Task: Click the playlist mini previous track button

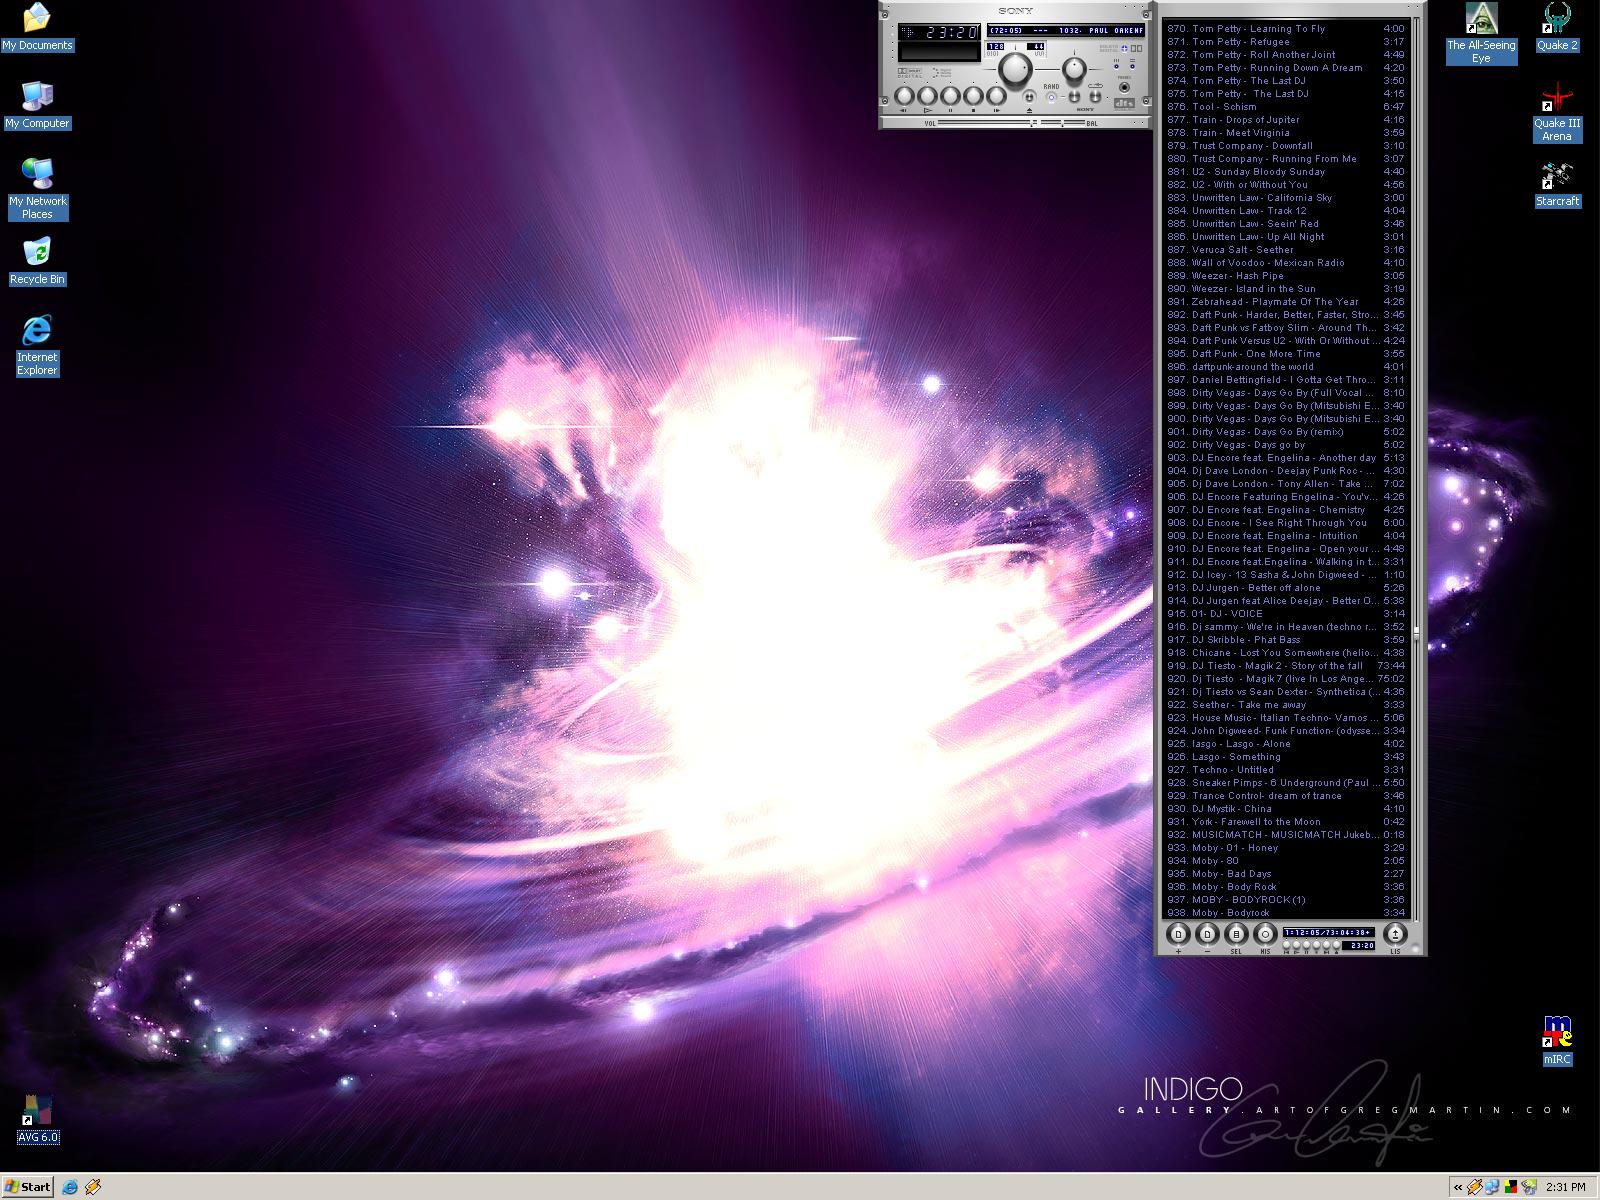Action: tap(1286, 944)
